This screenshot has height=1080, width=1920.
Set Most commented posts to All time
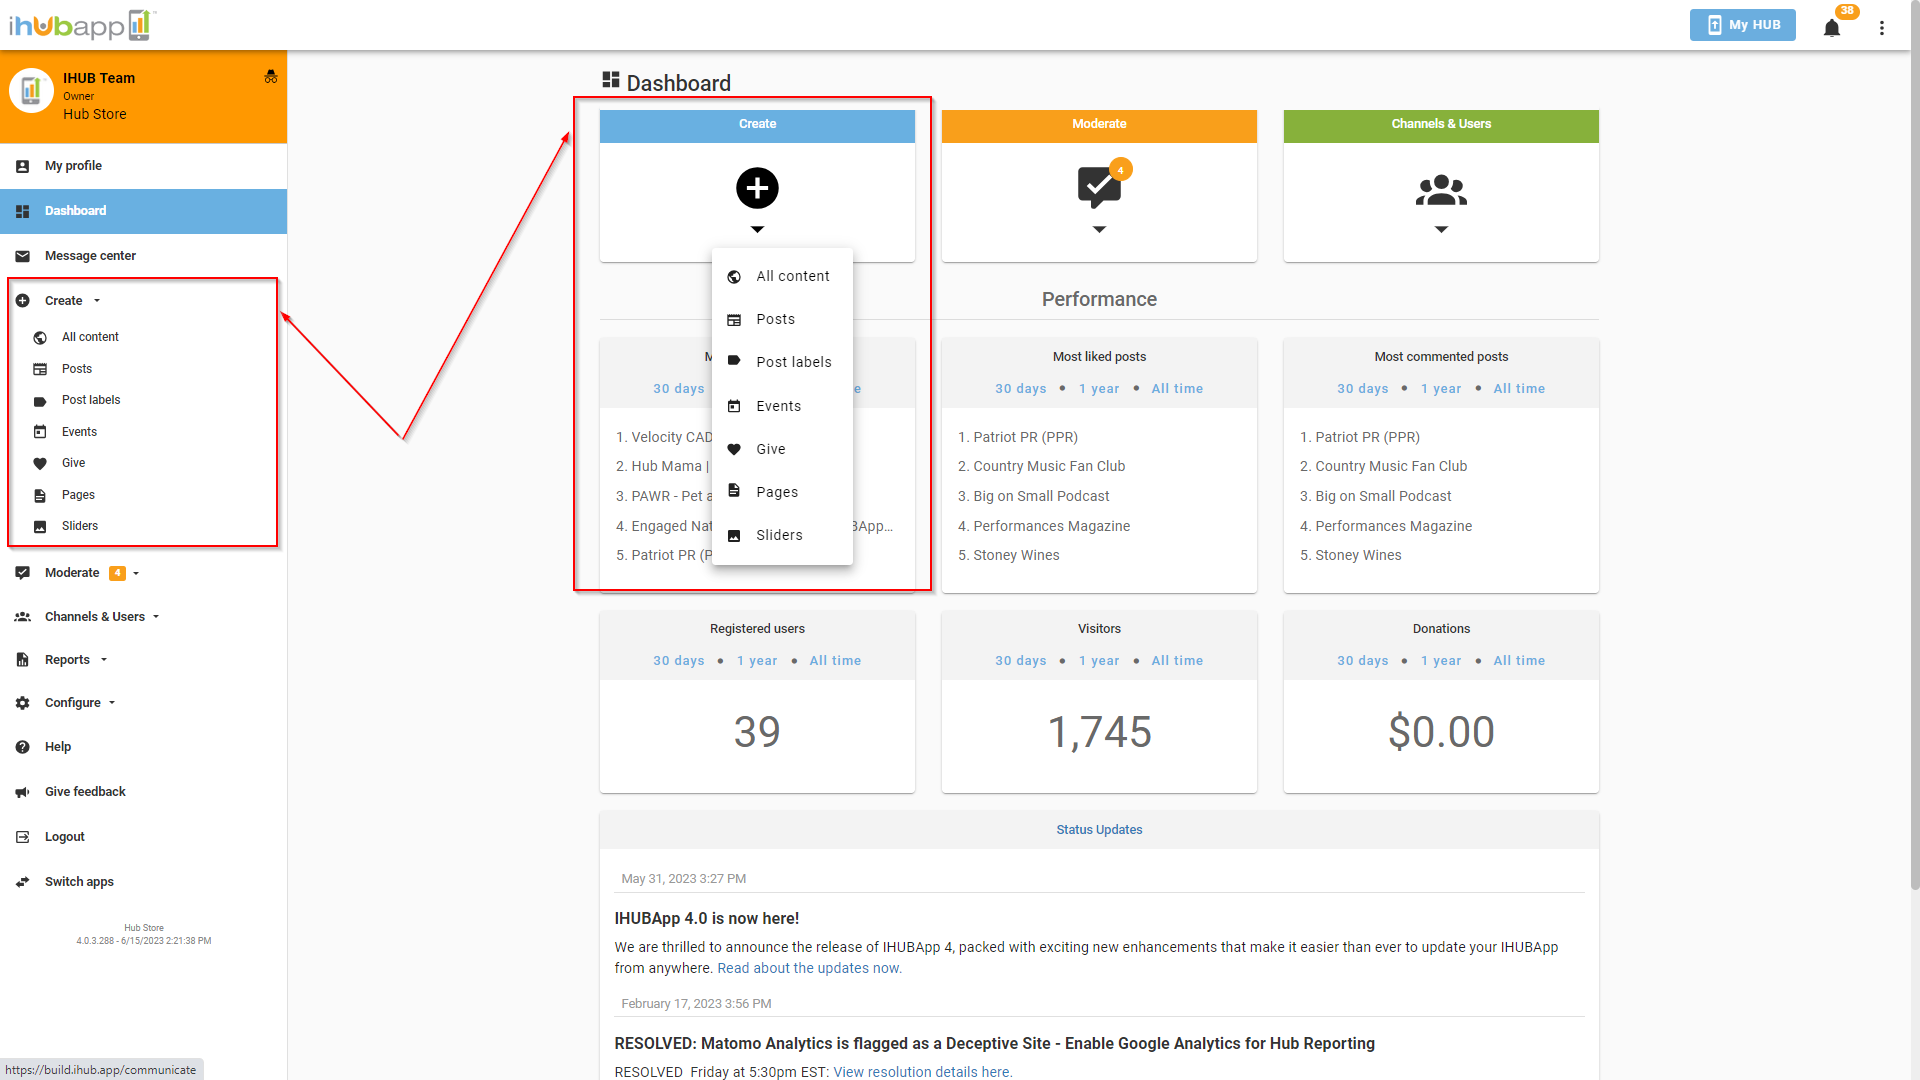pos(1519,389)
